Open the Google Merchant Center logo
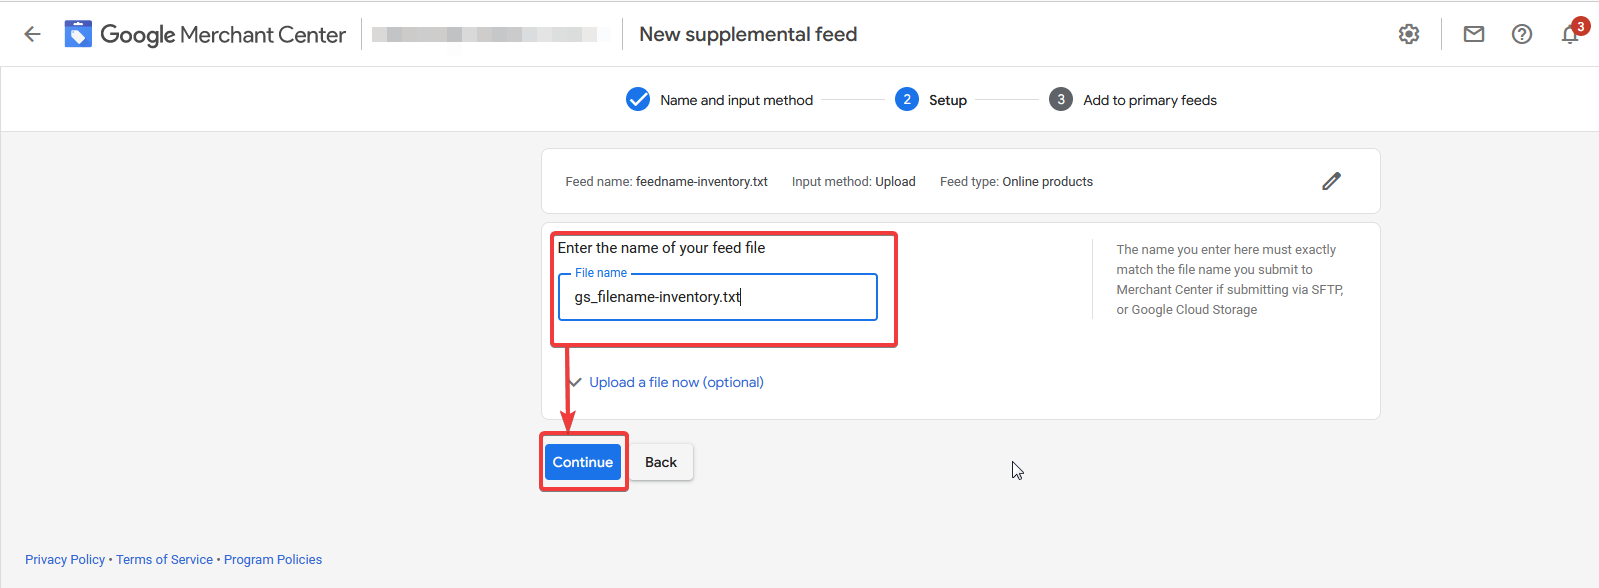The height and width of the screenshot is (588, 1599). pyautogui.click(x=205, y=34)
